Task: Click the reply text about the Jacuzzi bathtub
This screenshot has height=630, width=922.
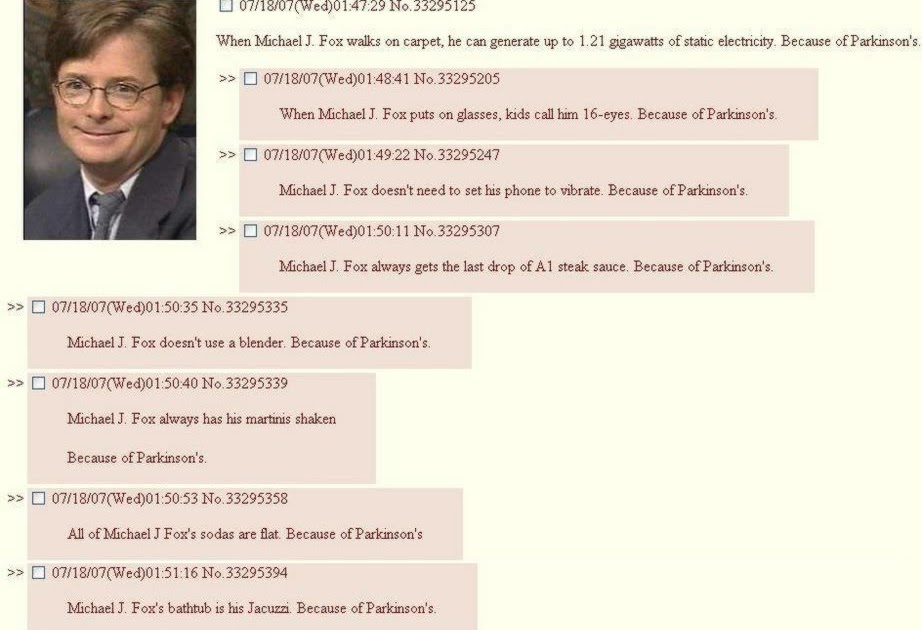Action: click(252, 609)
